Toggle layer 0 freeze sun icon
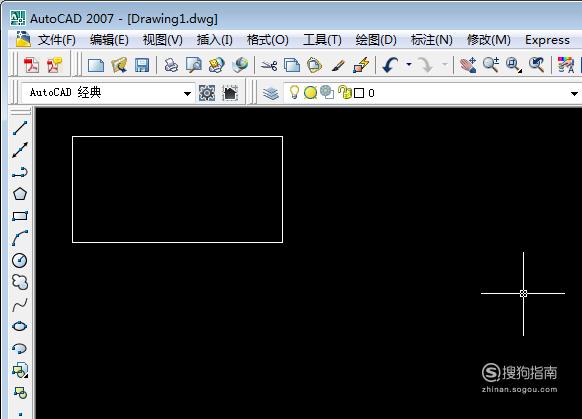Screen dimensions: 582x419 click(310, 93)
